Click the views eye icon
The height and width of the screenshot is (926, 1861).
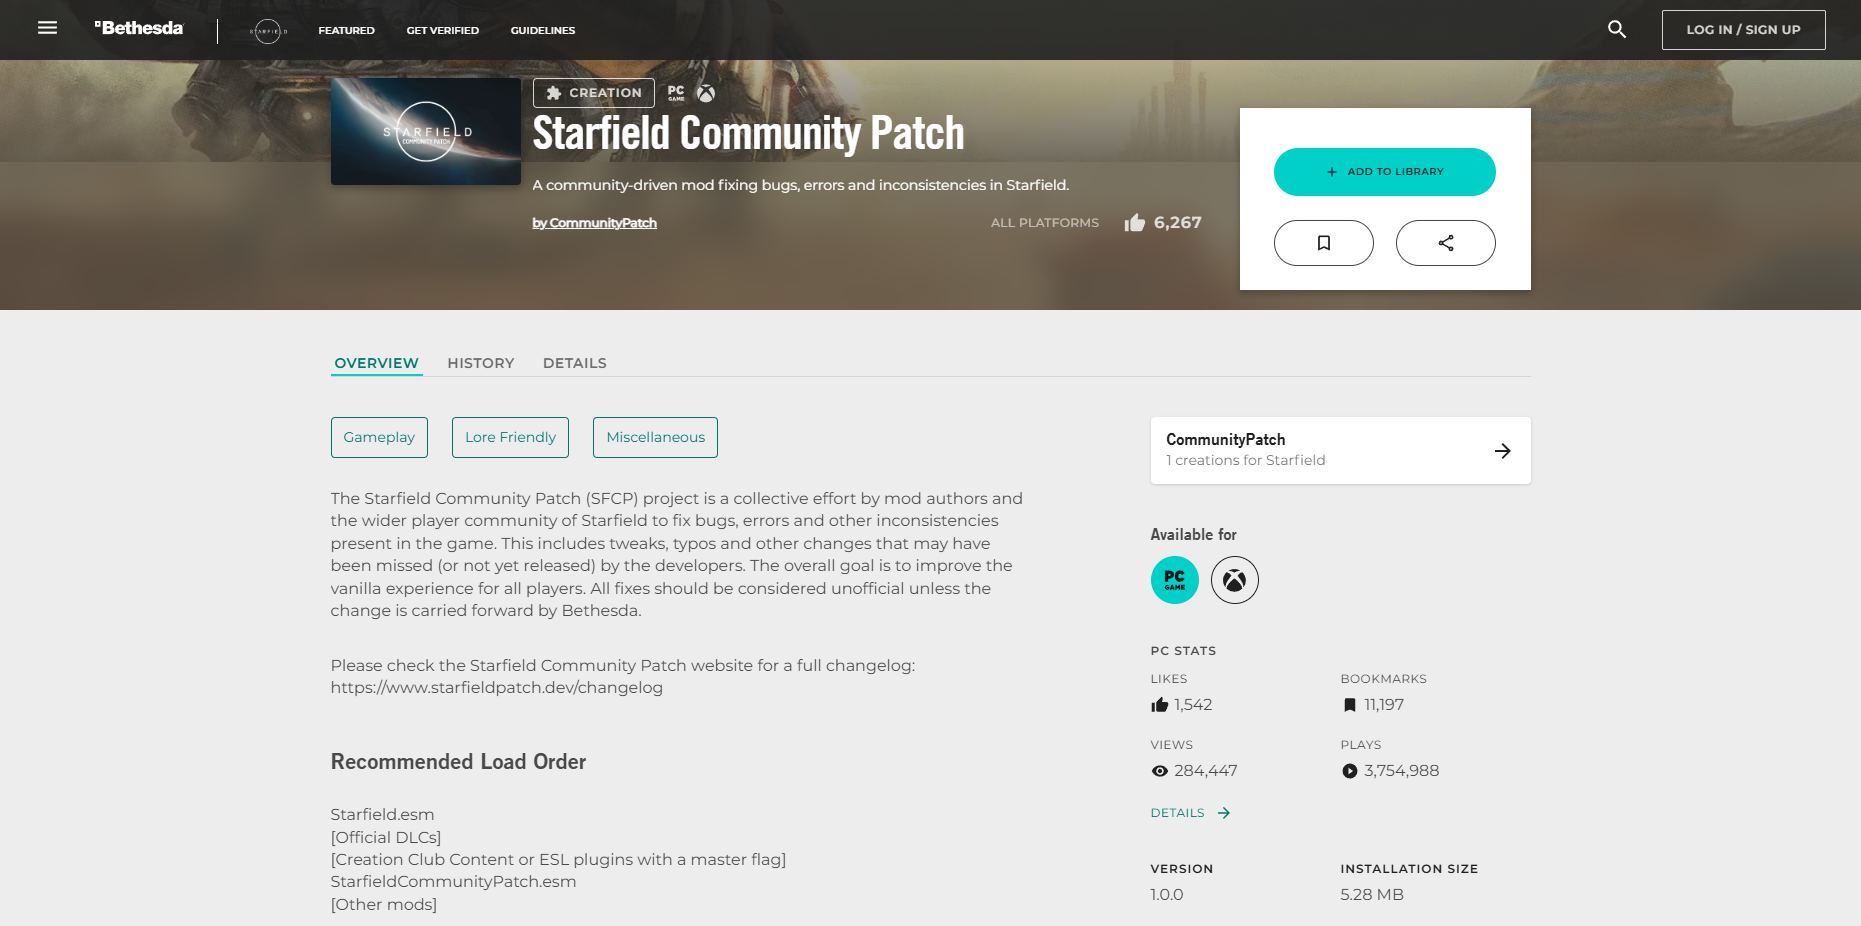pos(1160,771)
